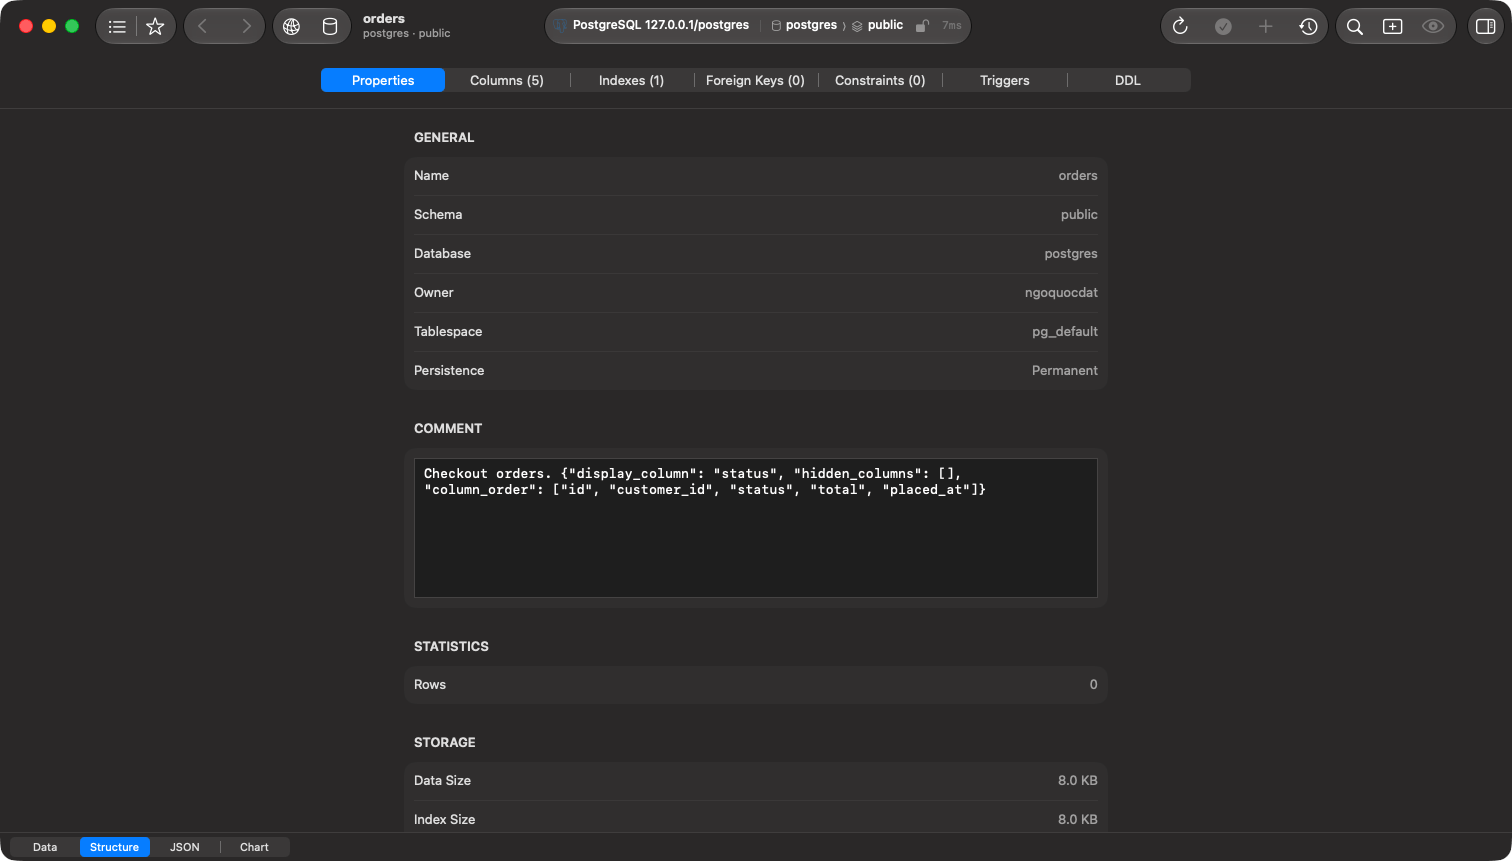Click the COMMENT section heading

point(448,428)
